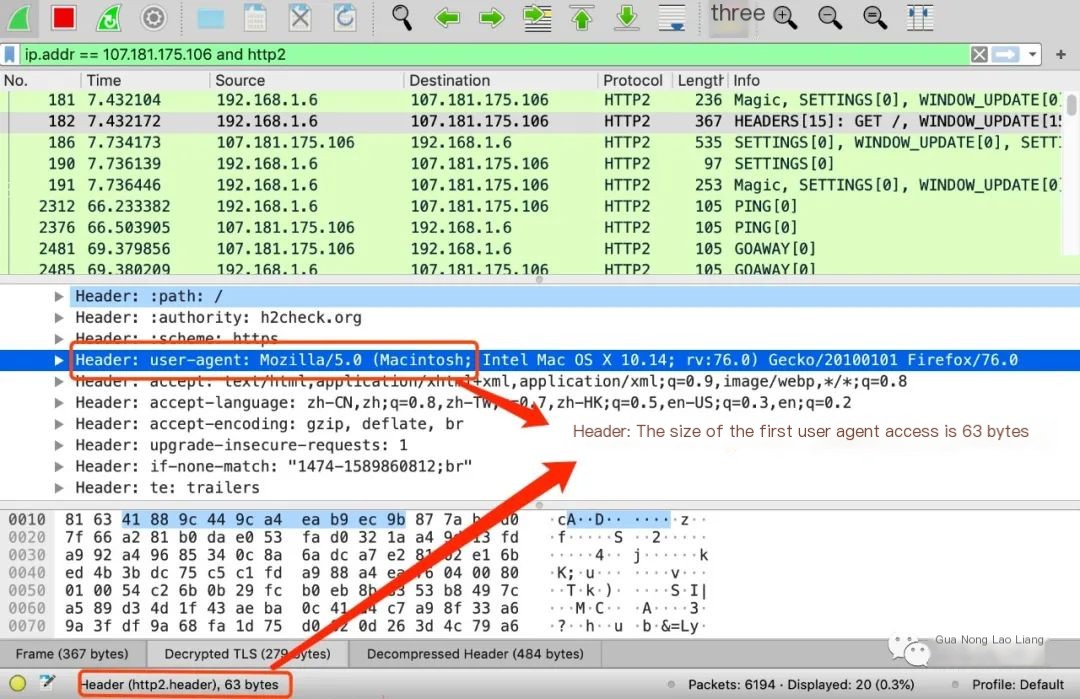Screen dimensions: 1080x699
Task: Open display filter bookmarks
Action: coord(10,54)
